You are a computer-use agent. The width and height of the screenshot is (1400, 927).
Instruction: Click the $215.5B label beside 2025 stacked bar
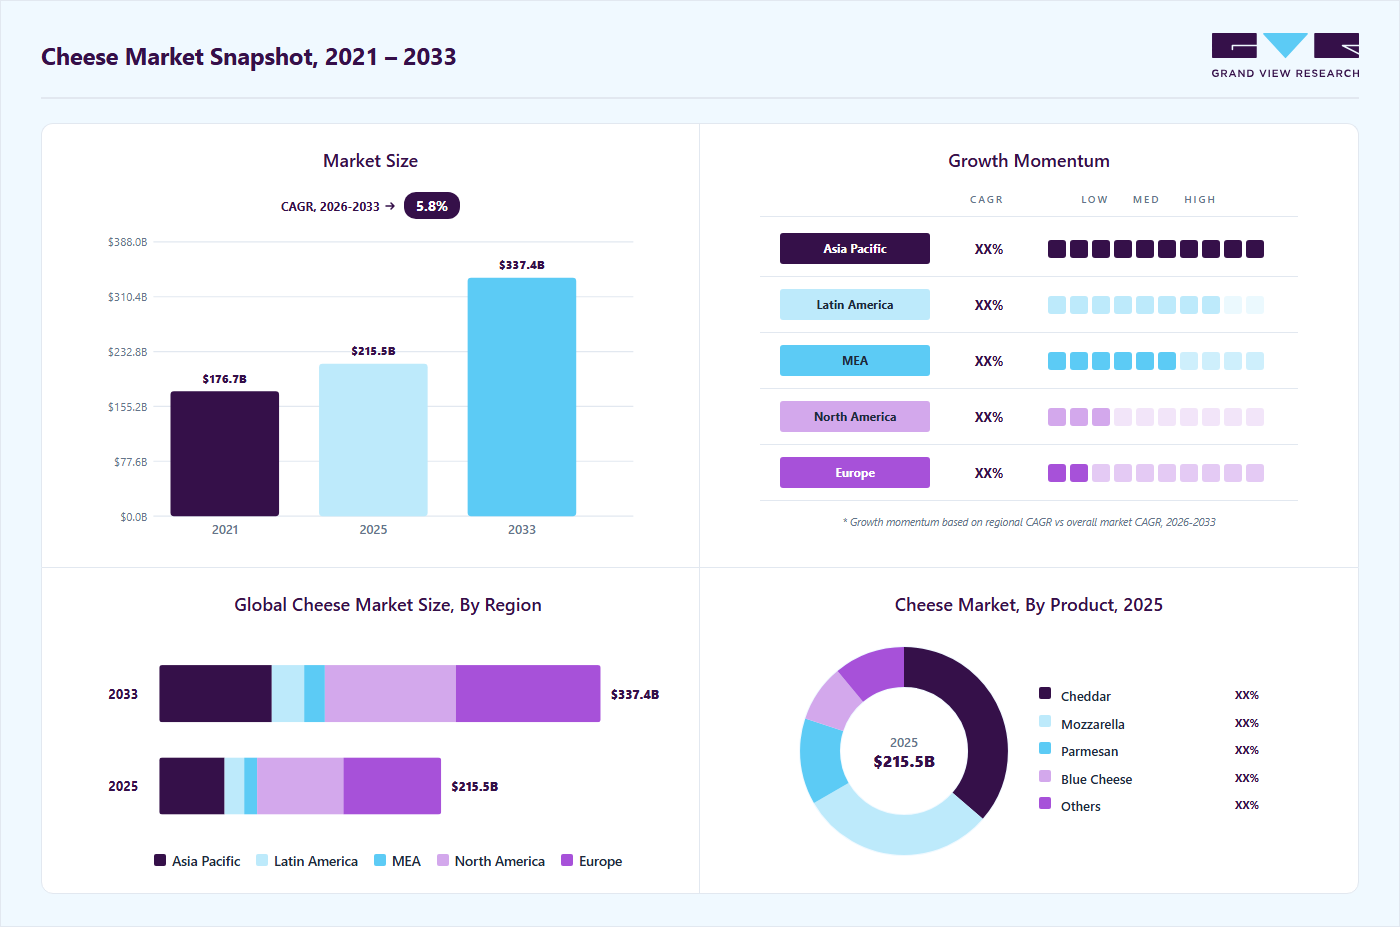coord(475,787)
